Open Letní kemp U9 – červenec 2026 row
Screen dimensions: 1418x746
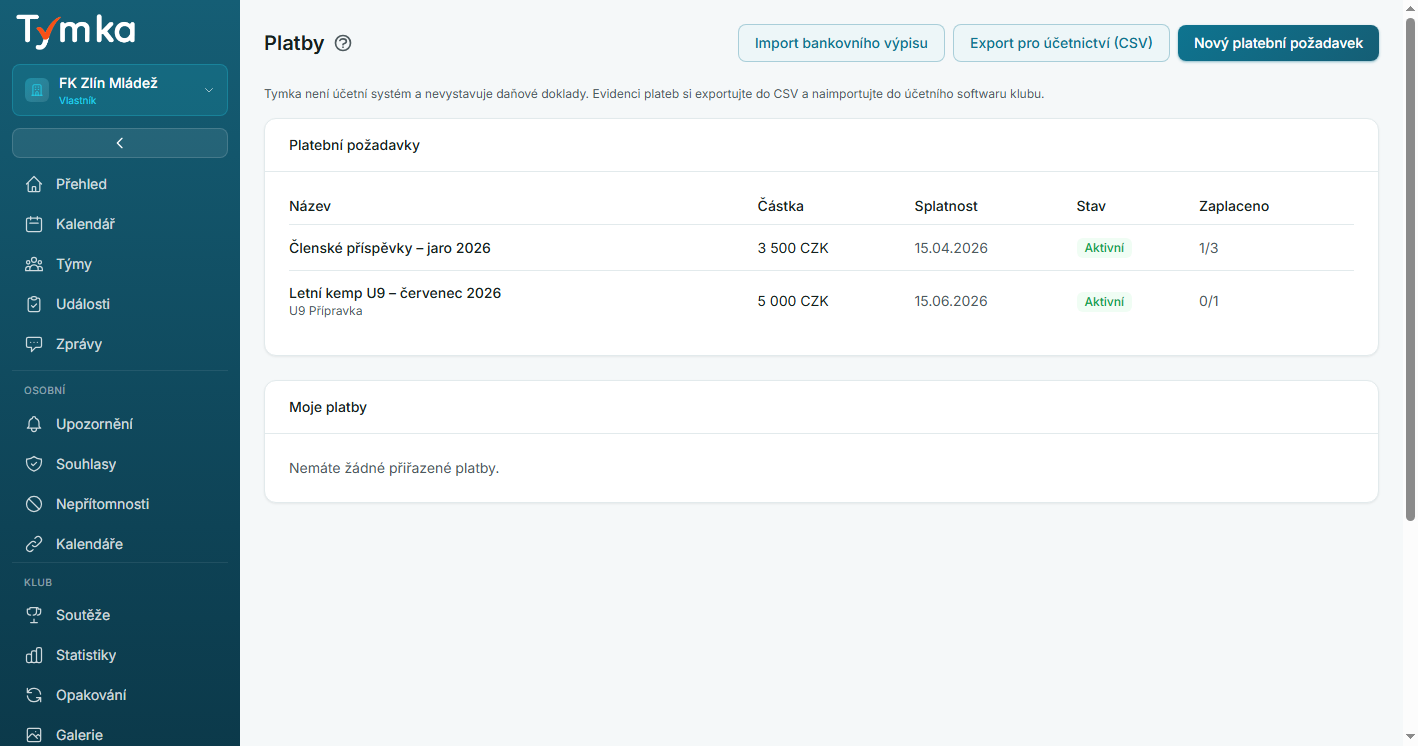(x=821, y=301)
